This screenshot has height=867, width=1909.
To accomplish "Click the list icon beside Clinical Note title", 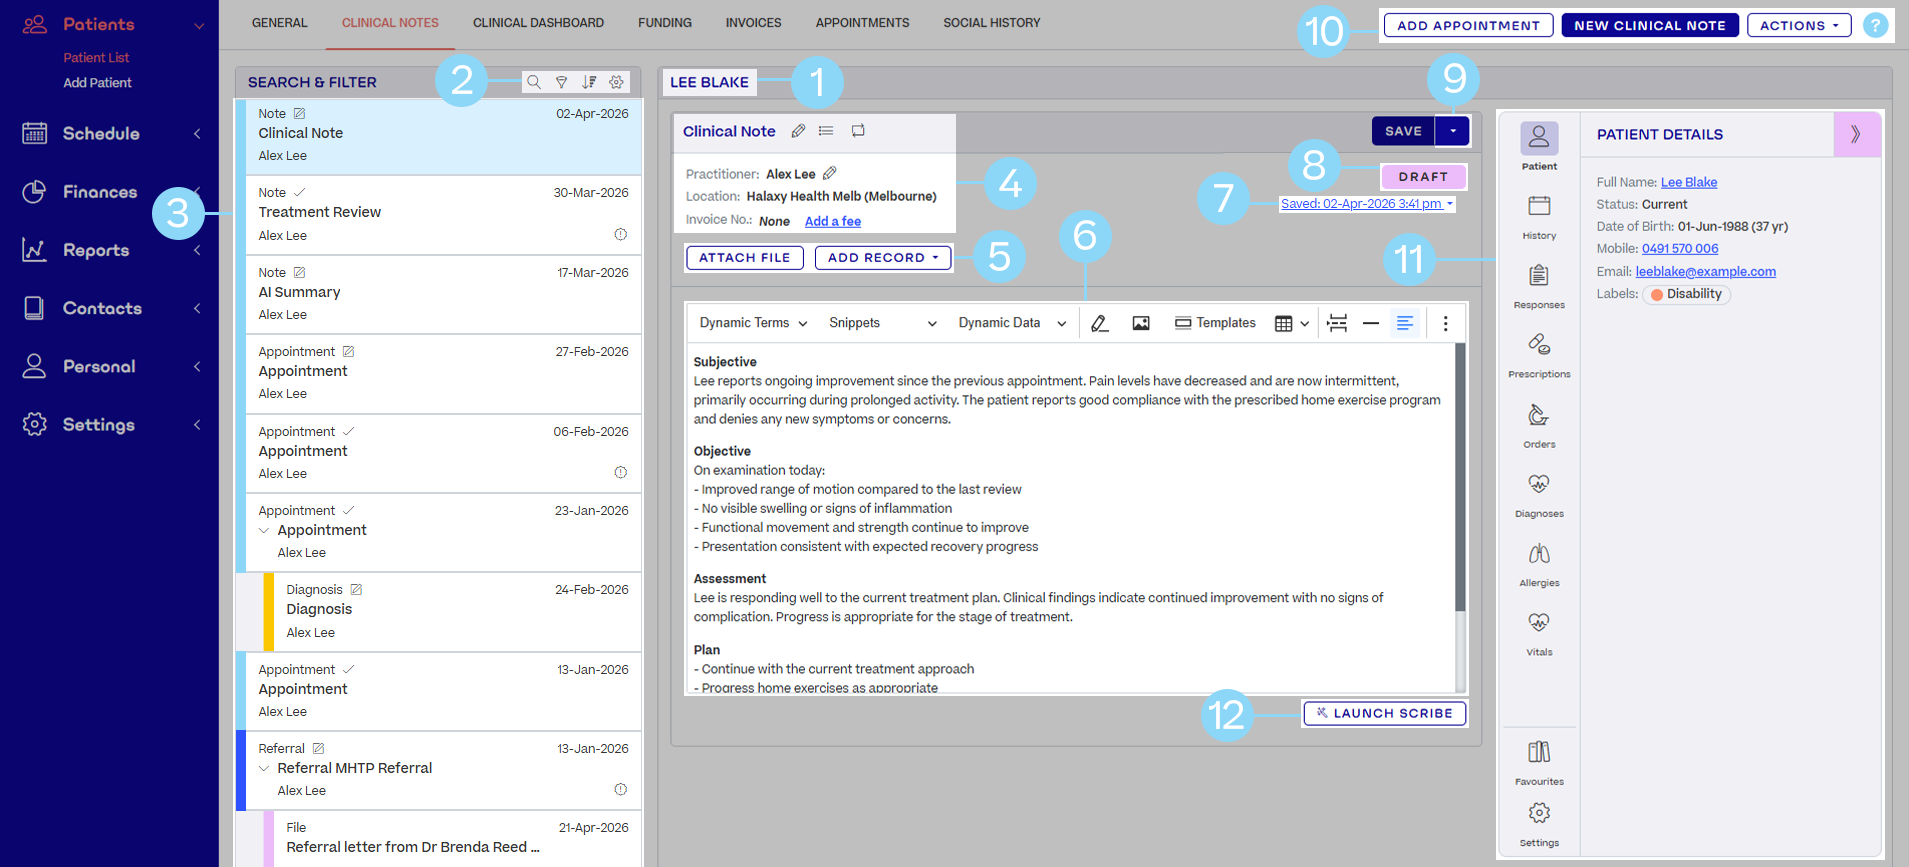I will (x=826, y=131).
